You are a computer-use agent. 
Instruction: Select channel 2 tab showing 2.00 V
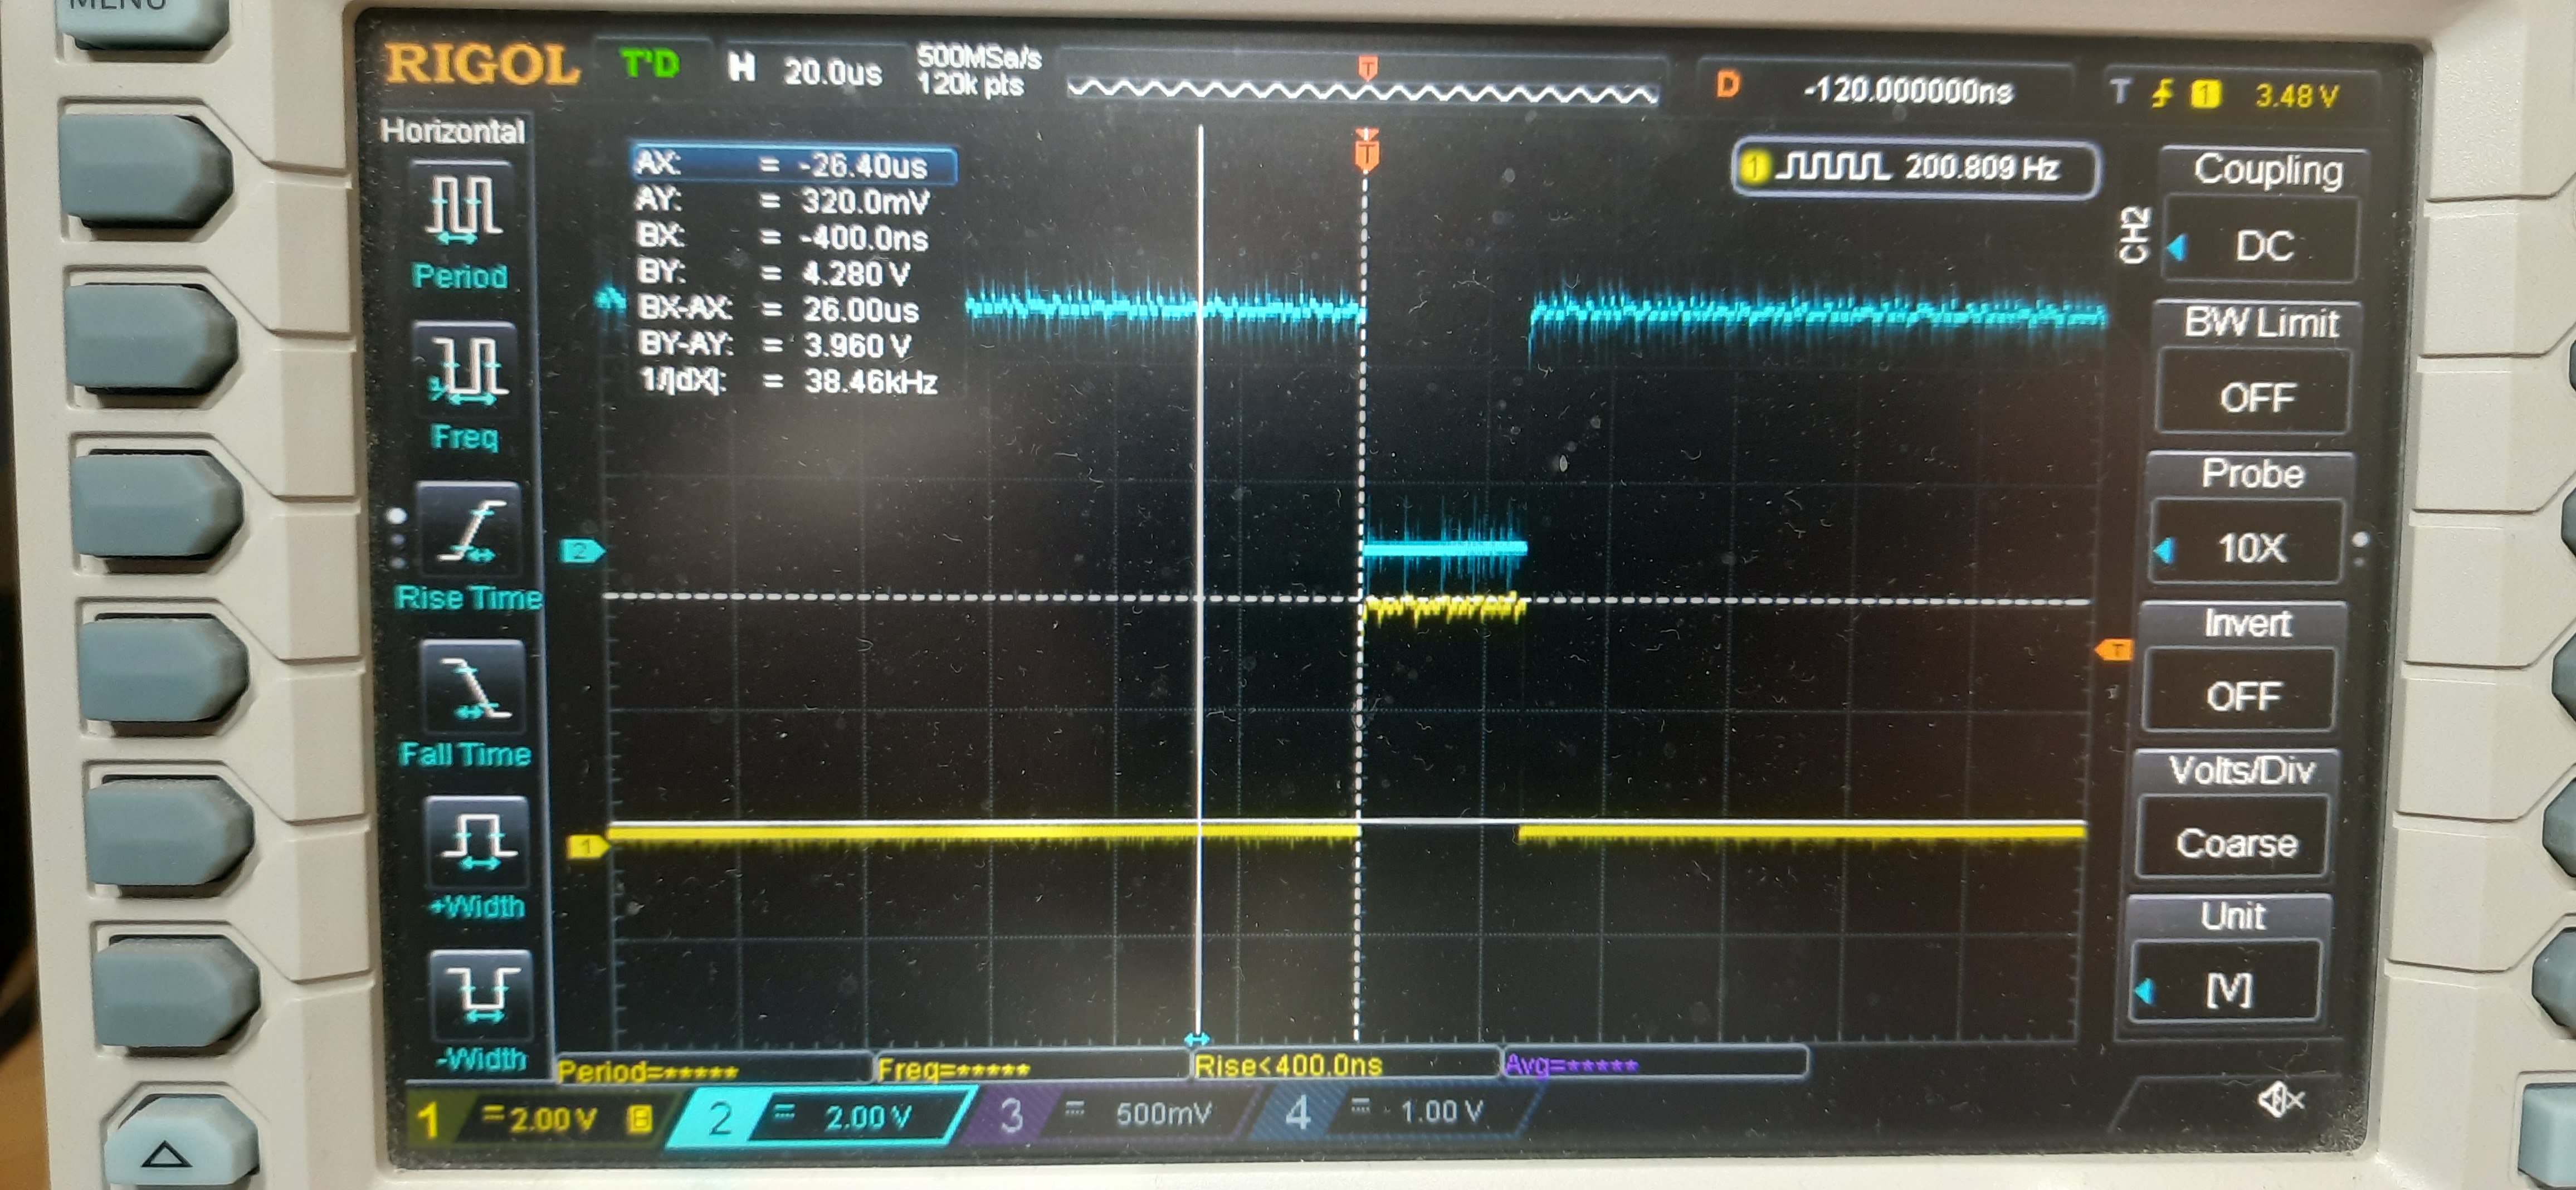point(820,1116)
